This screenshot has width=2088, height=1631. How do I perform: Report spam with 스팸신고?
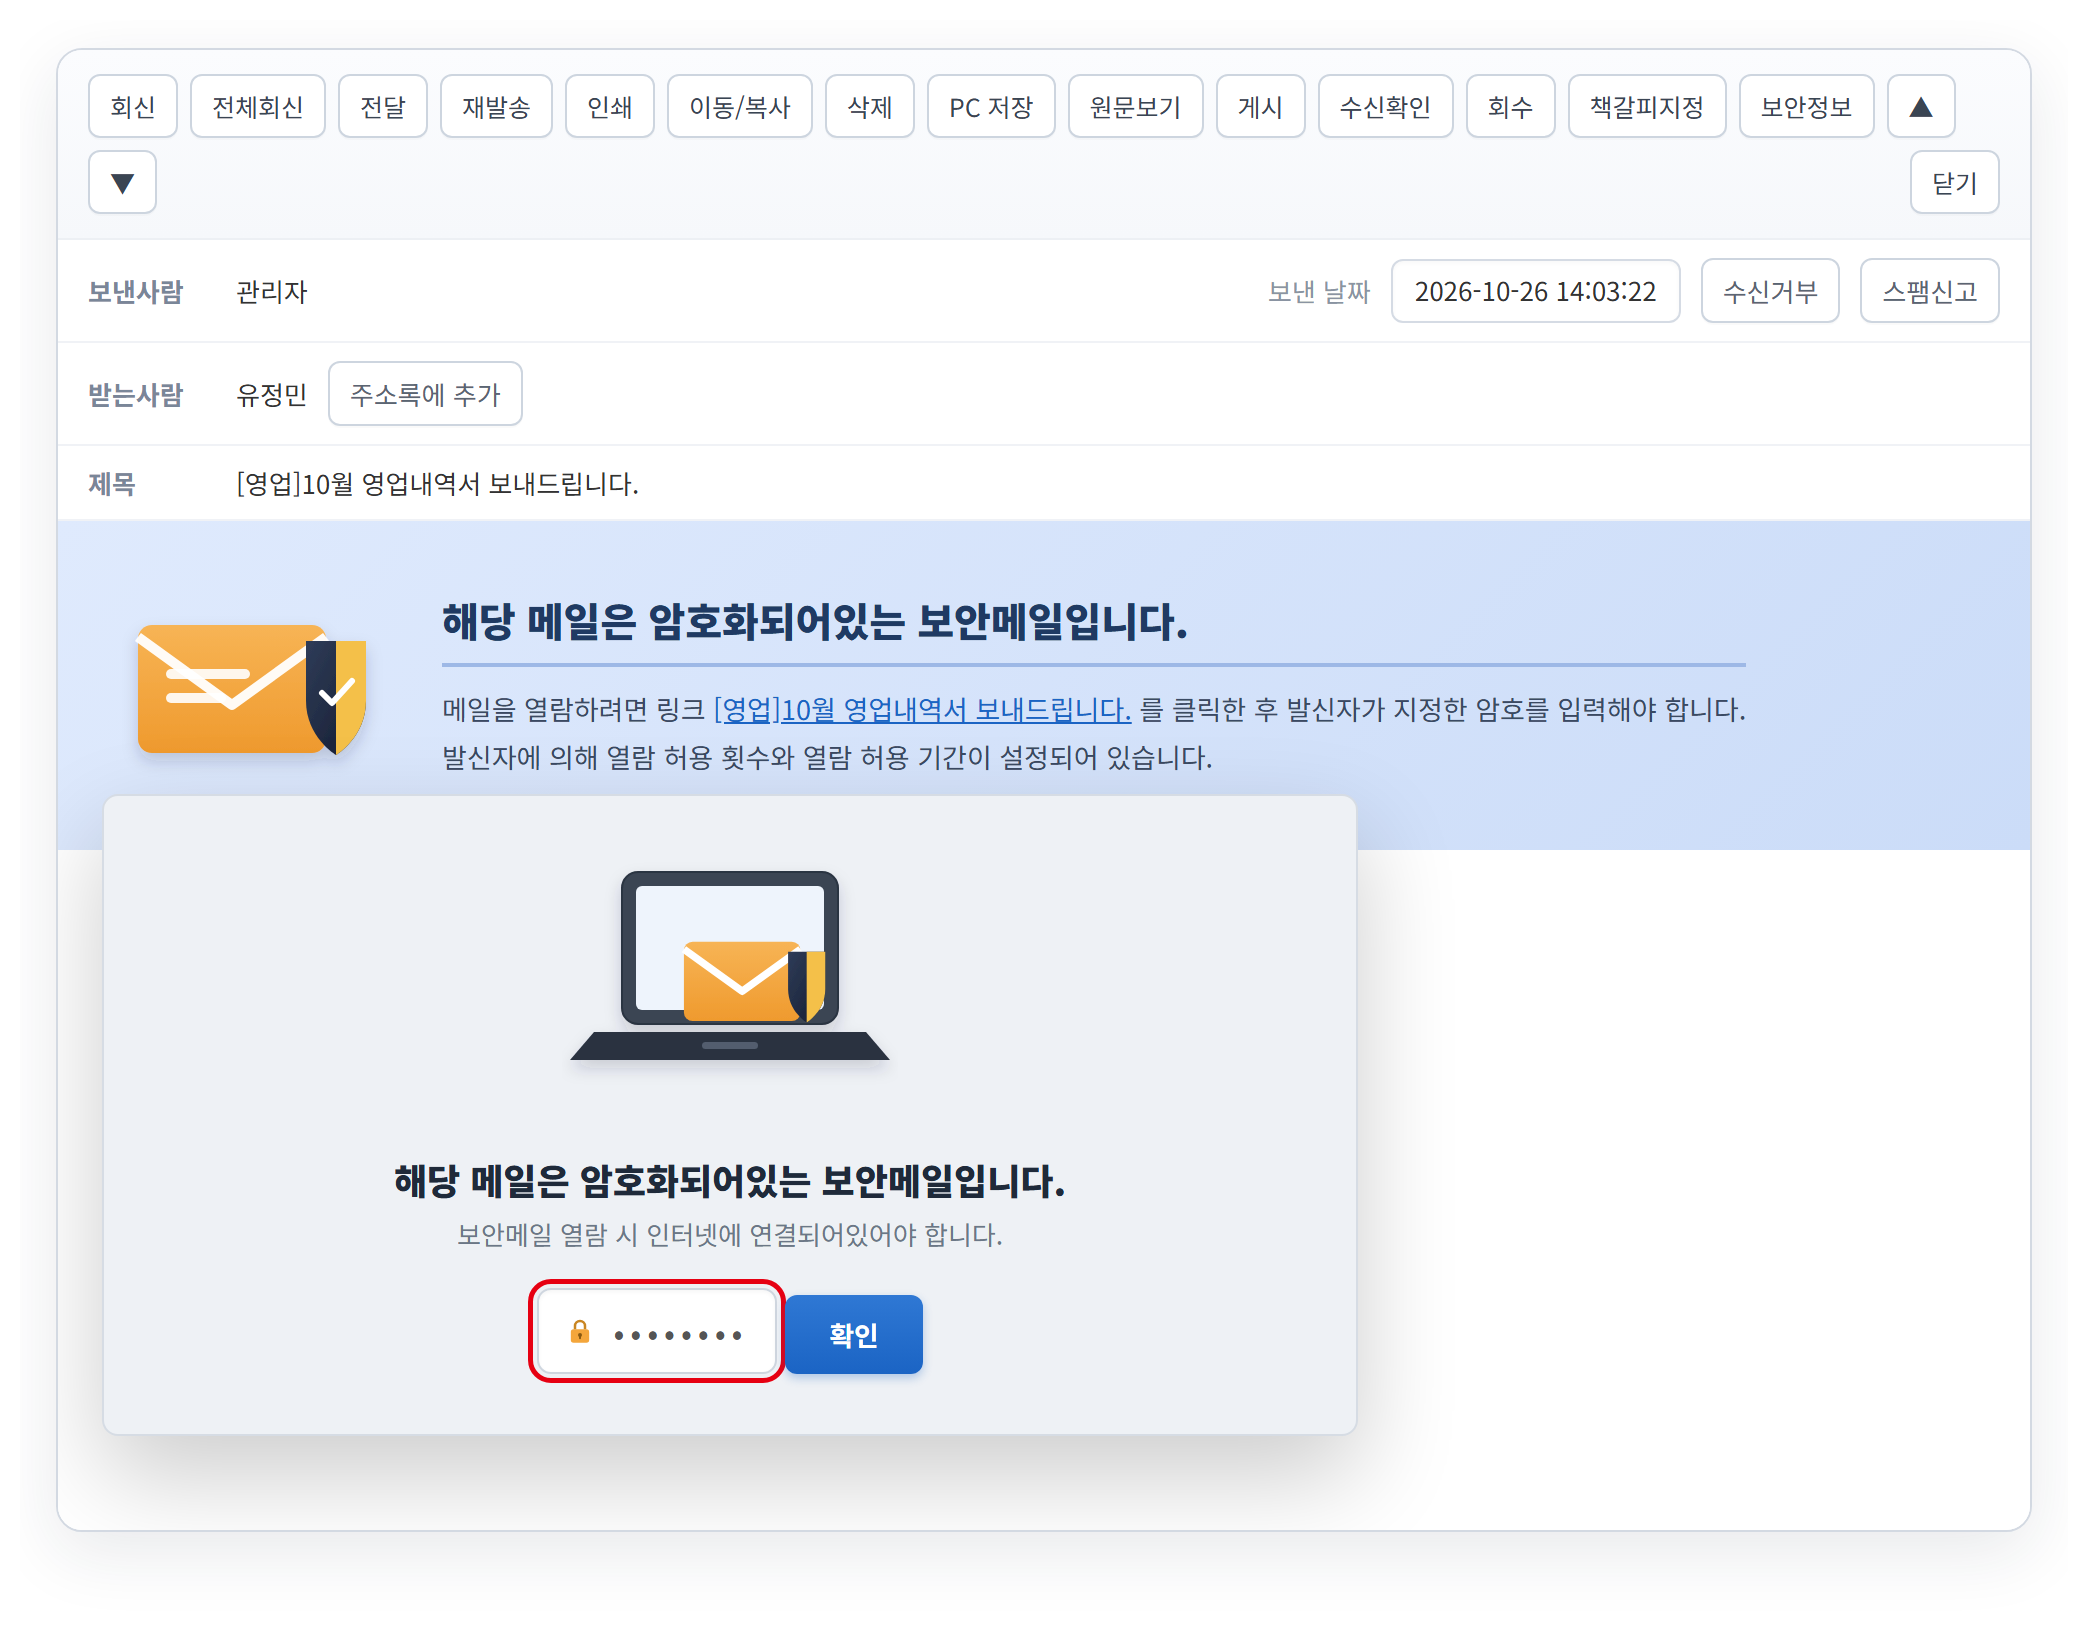(x=1929, y=291)
